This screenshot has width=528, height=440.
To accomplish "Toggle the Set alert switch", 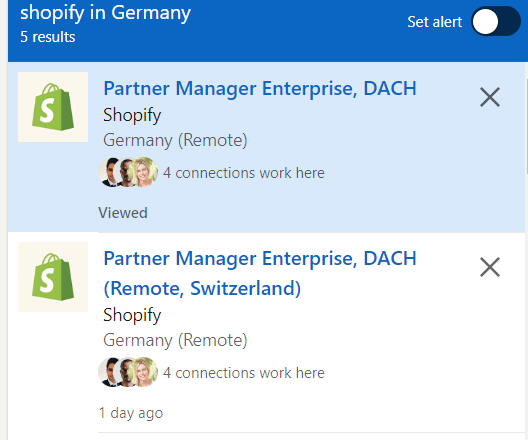I will coord(496,21).
